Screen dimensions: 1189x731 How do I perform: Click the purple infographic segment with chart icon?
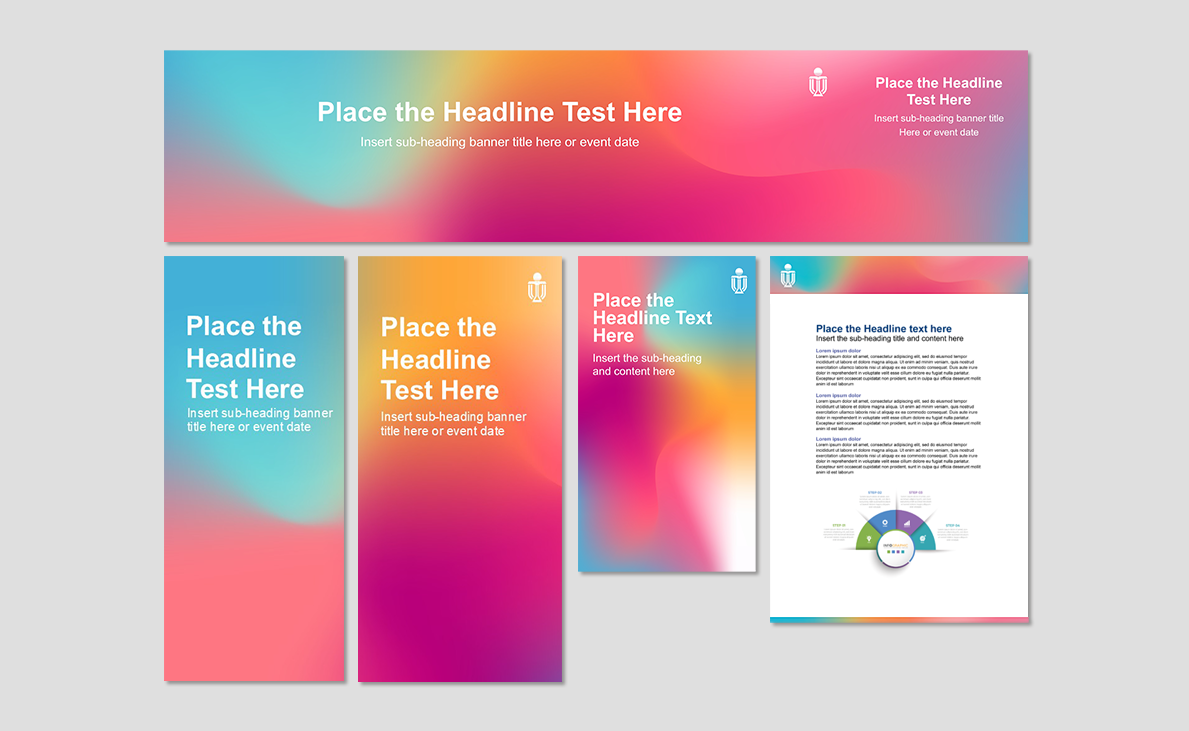[x=908, y=522]
